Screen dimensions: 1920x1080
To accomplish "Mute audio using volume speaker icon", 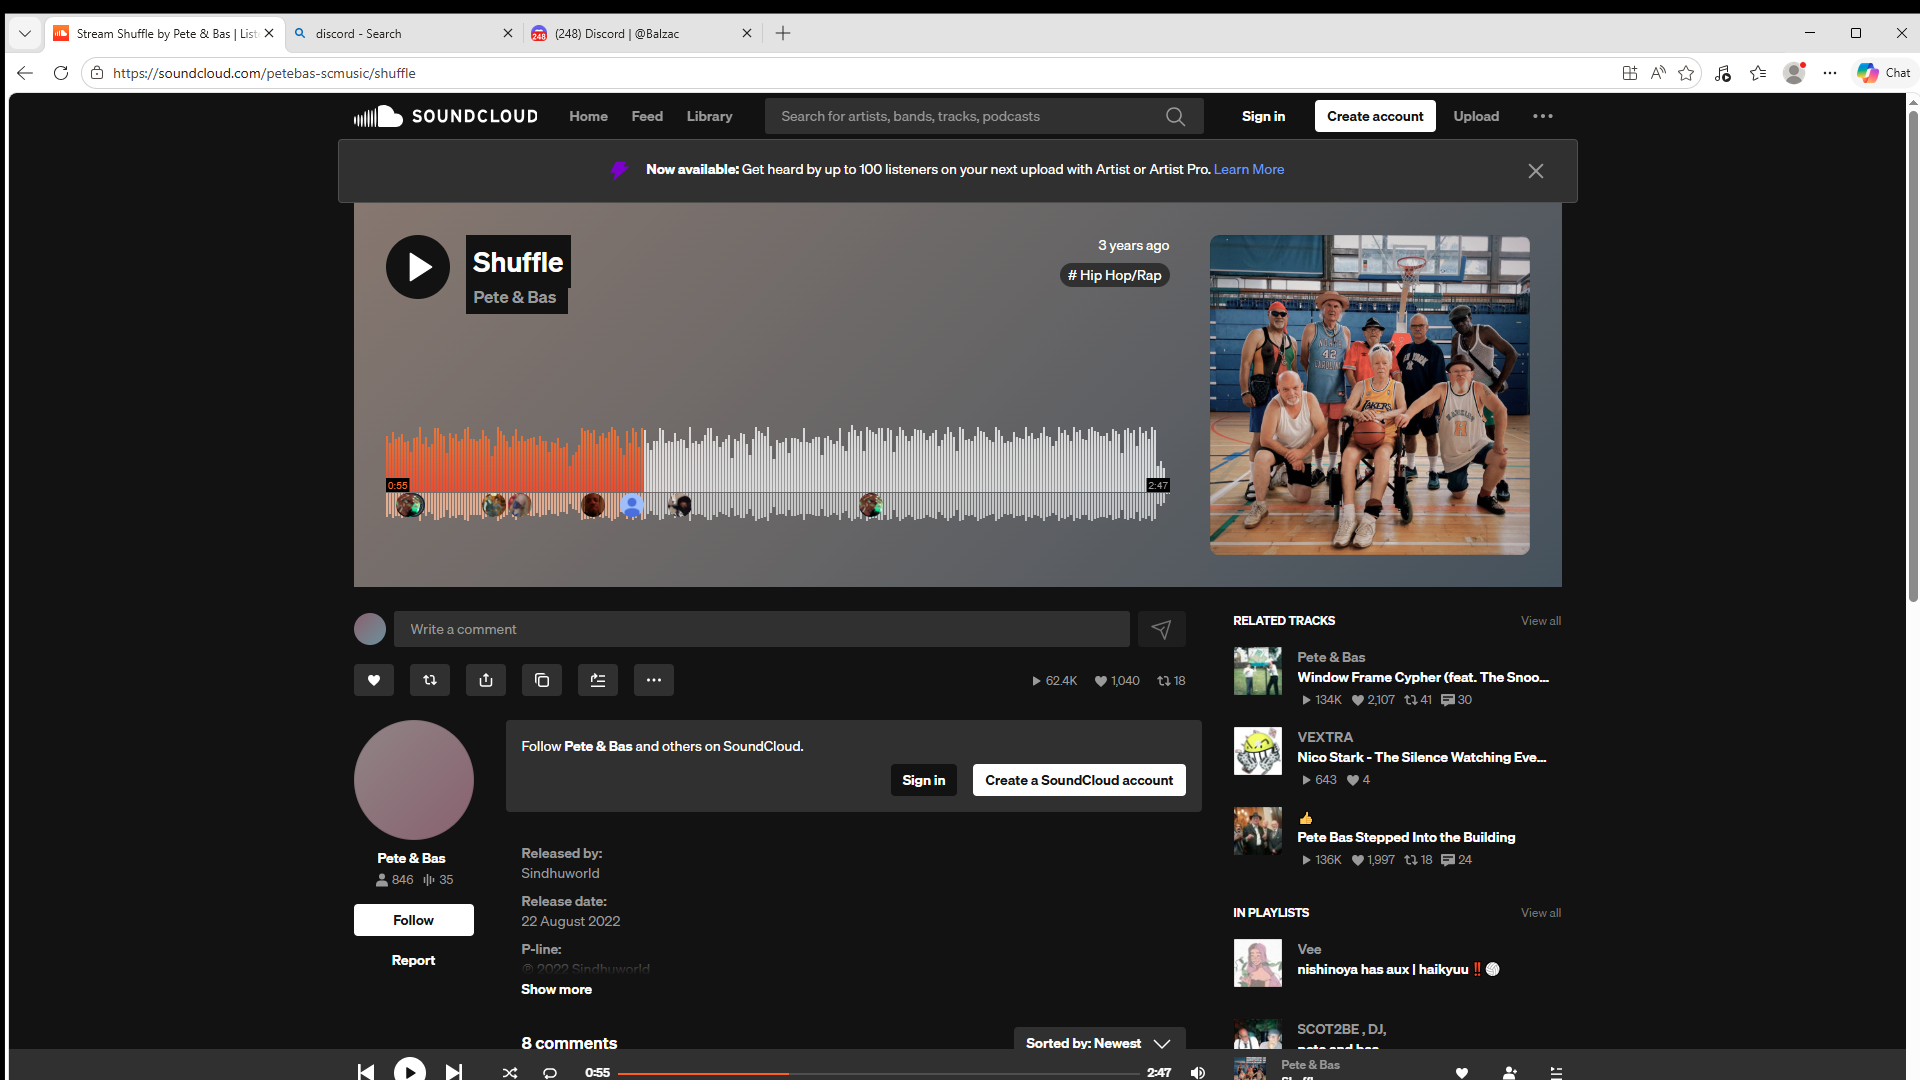I will tap(1198, 1072).
